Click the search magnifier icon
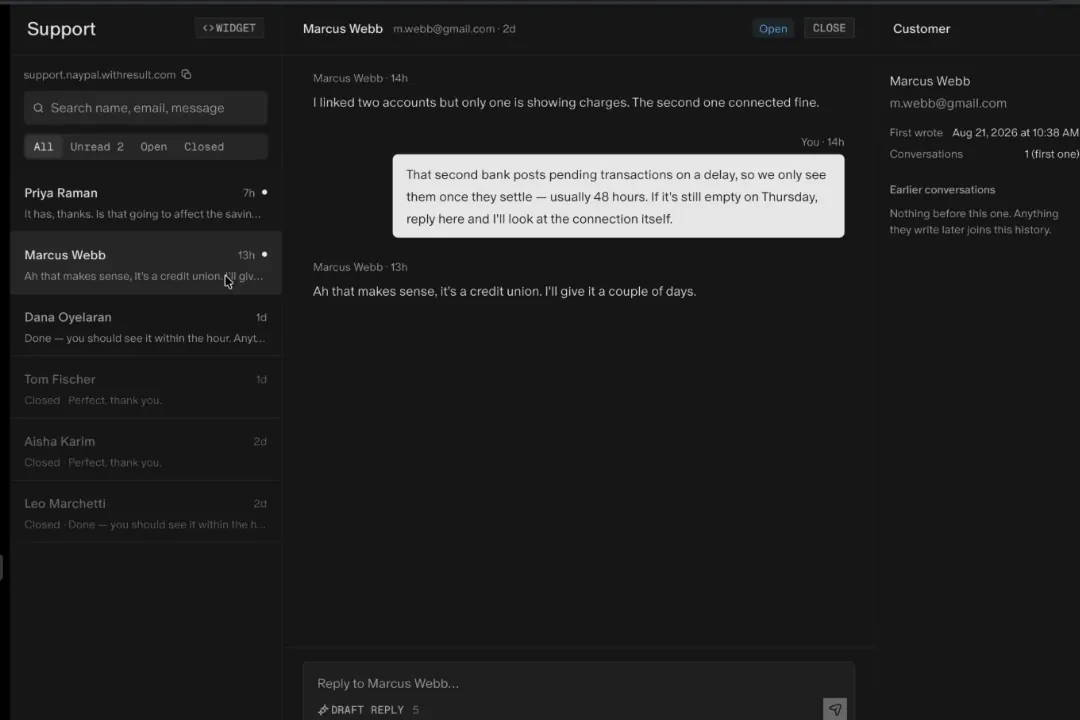1080x720 pixels. pos(39,108)
